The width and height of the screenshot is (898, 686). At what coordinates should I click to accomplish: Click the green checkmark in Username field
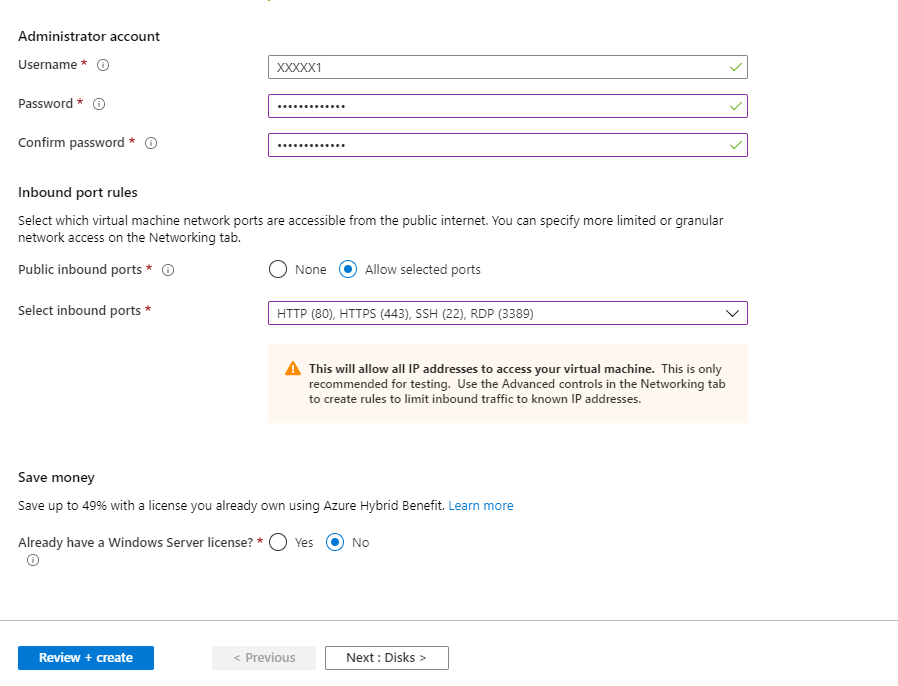[736, 67]
